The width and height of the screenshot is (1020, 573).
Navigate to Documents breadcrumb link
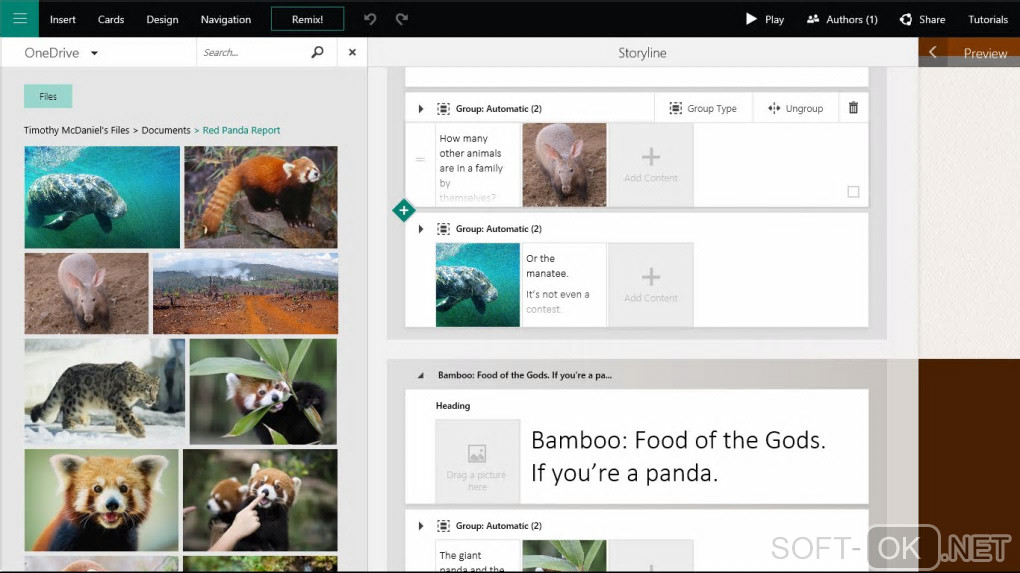pyautogui.click(x=166, y=130)
